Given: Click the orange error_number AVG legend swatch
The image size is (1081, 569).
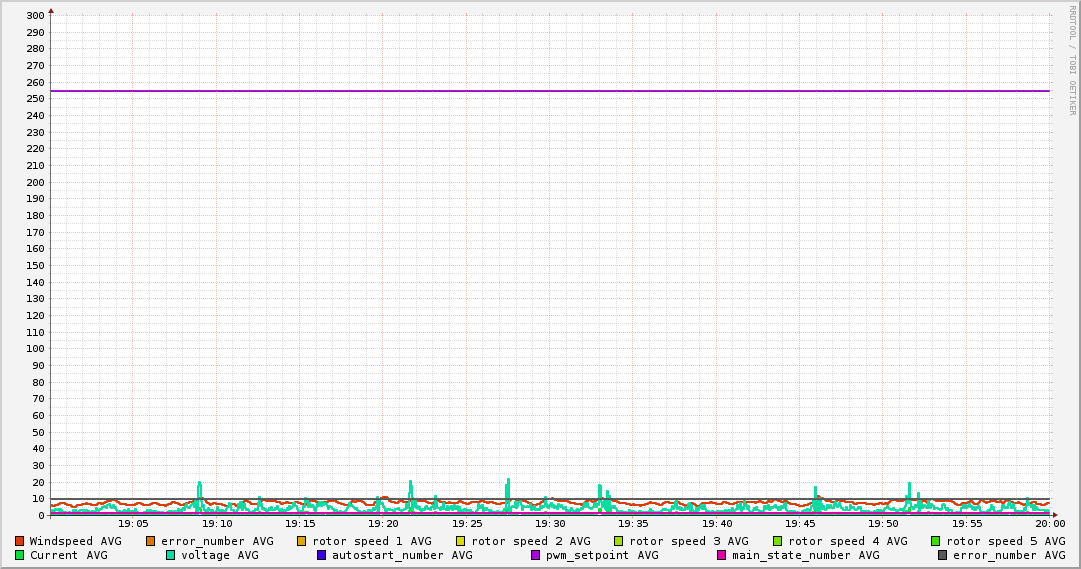Looking at the screenshot, I should 151,541.
